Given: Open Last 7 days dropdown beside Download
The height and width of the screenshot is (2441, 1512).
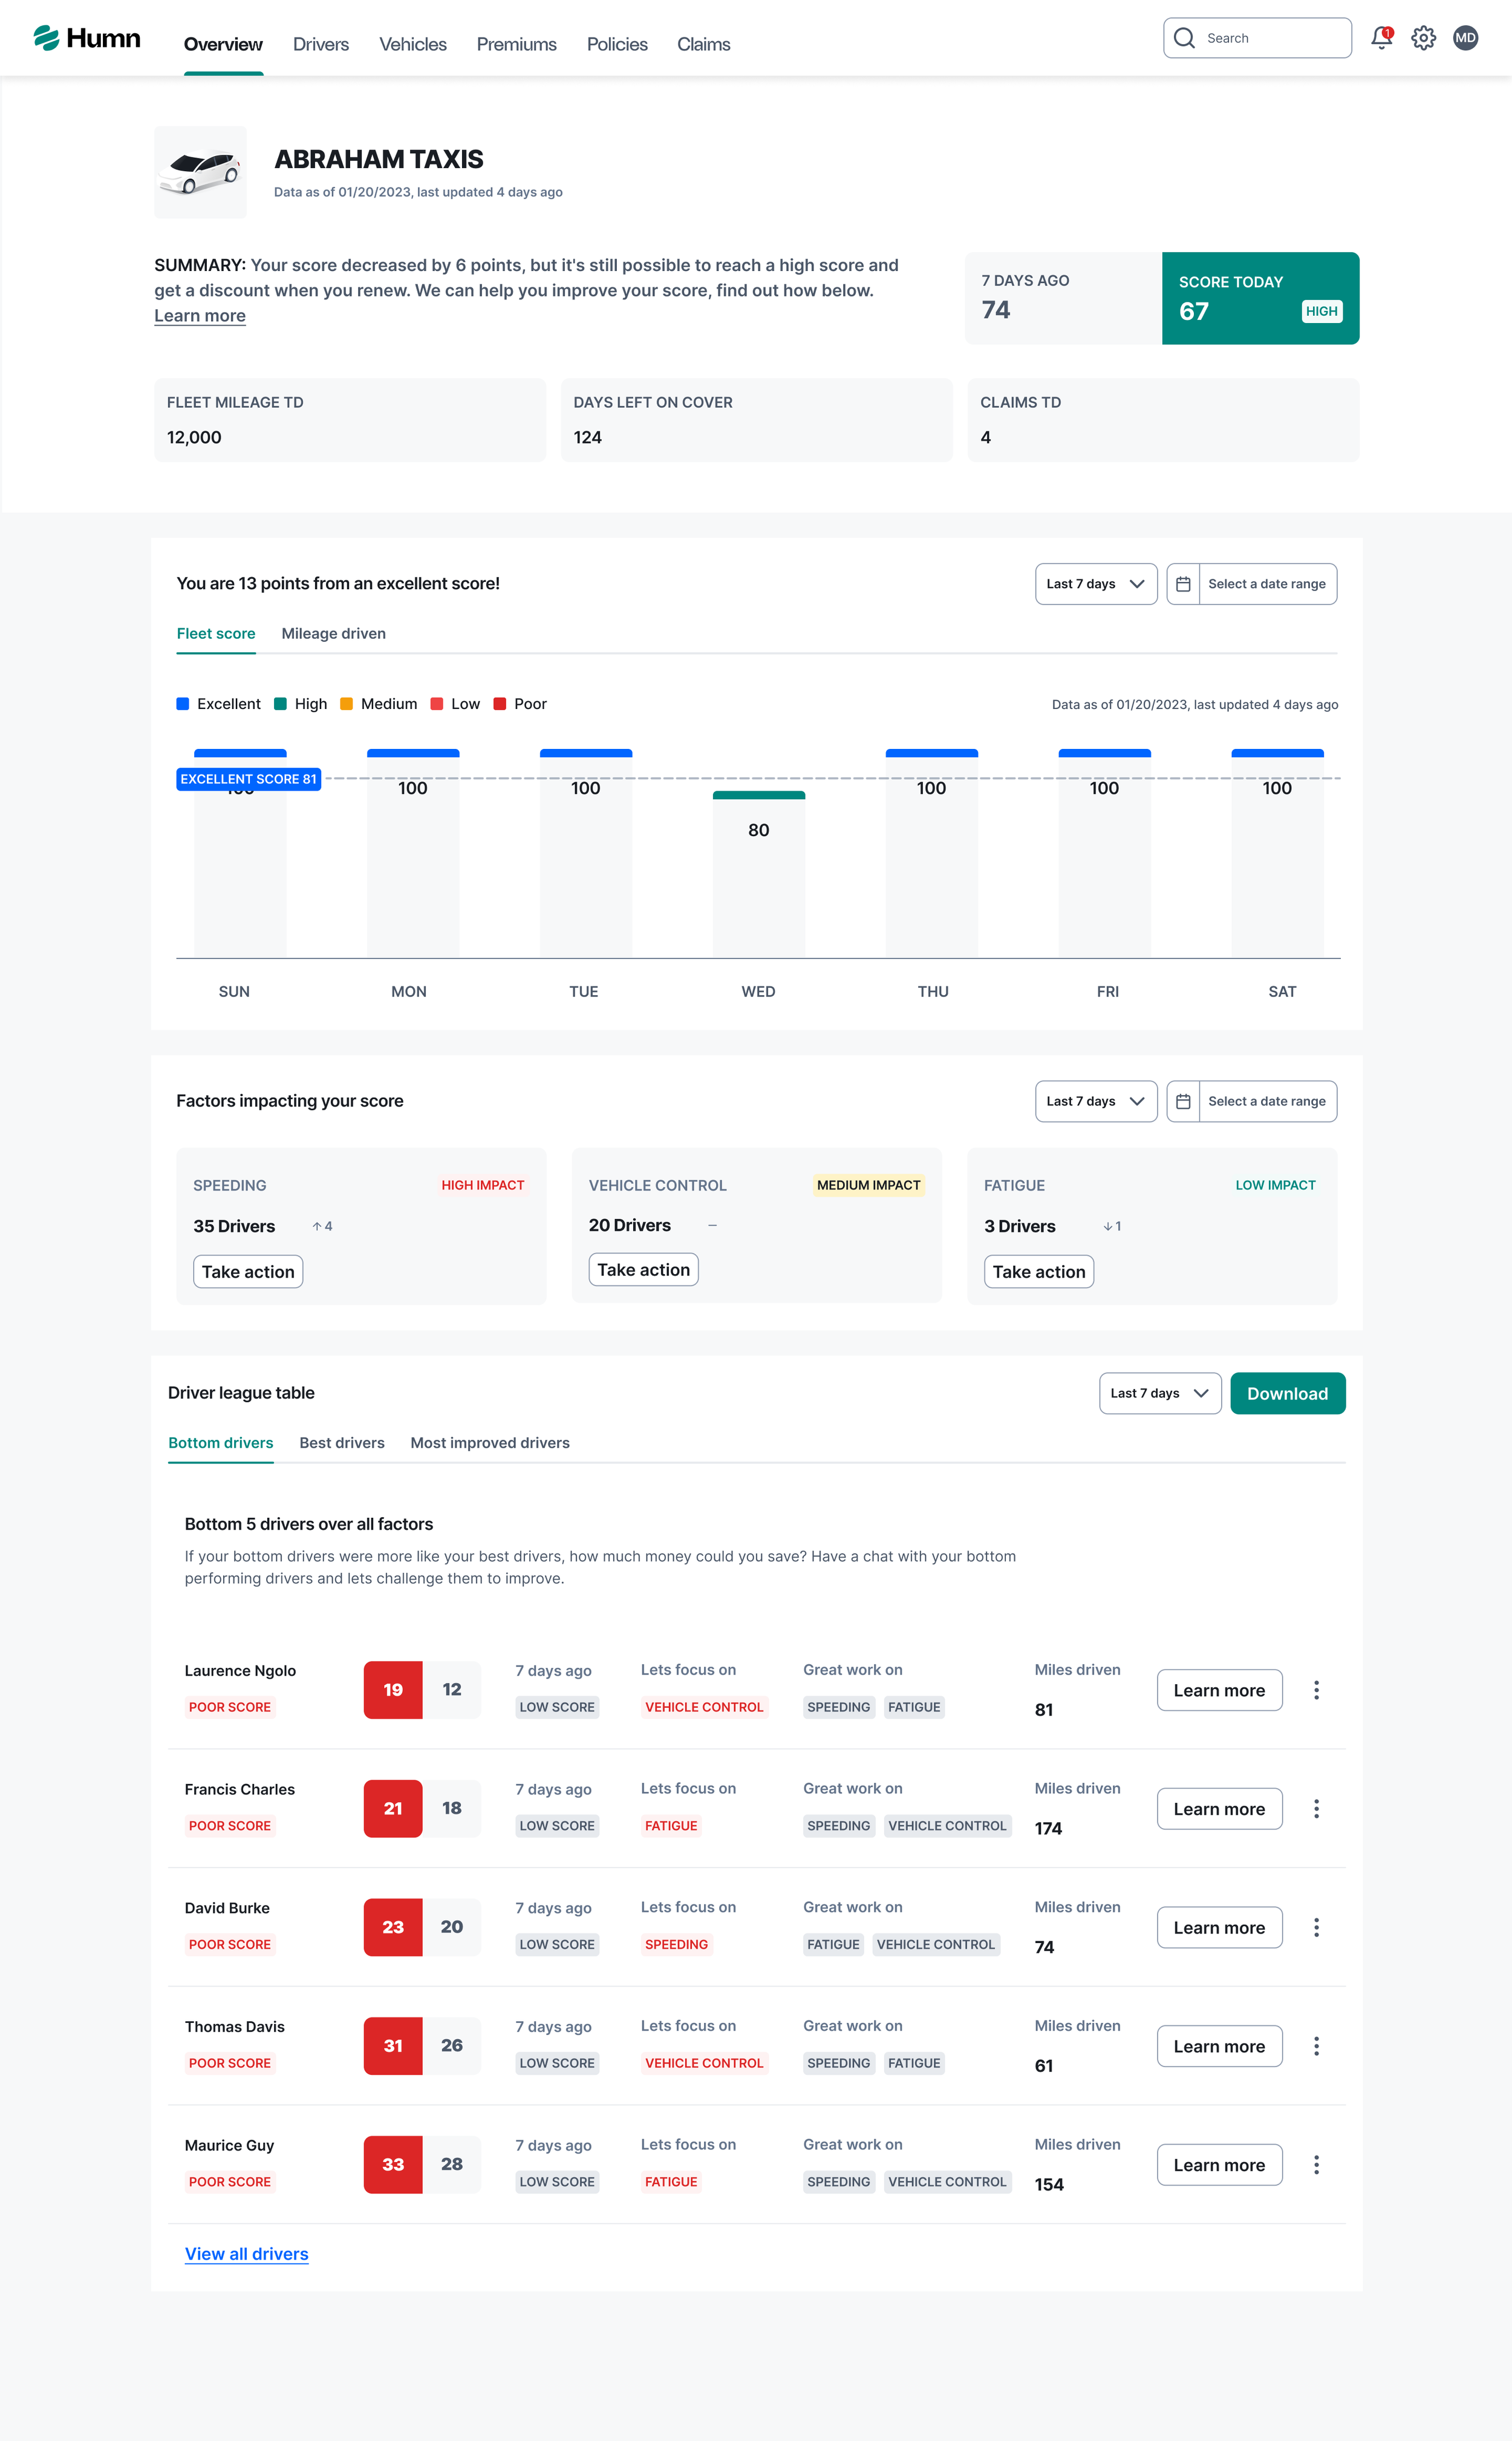Looking at the screenshot, I should (x=1160, y=1393).
